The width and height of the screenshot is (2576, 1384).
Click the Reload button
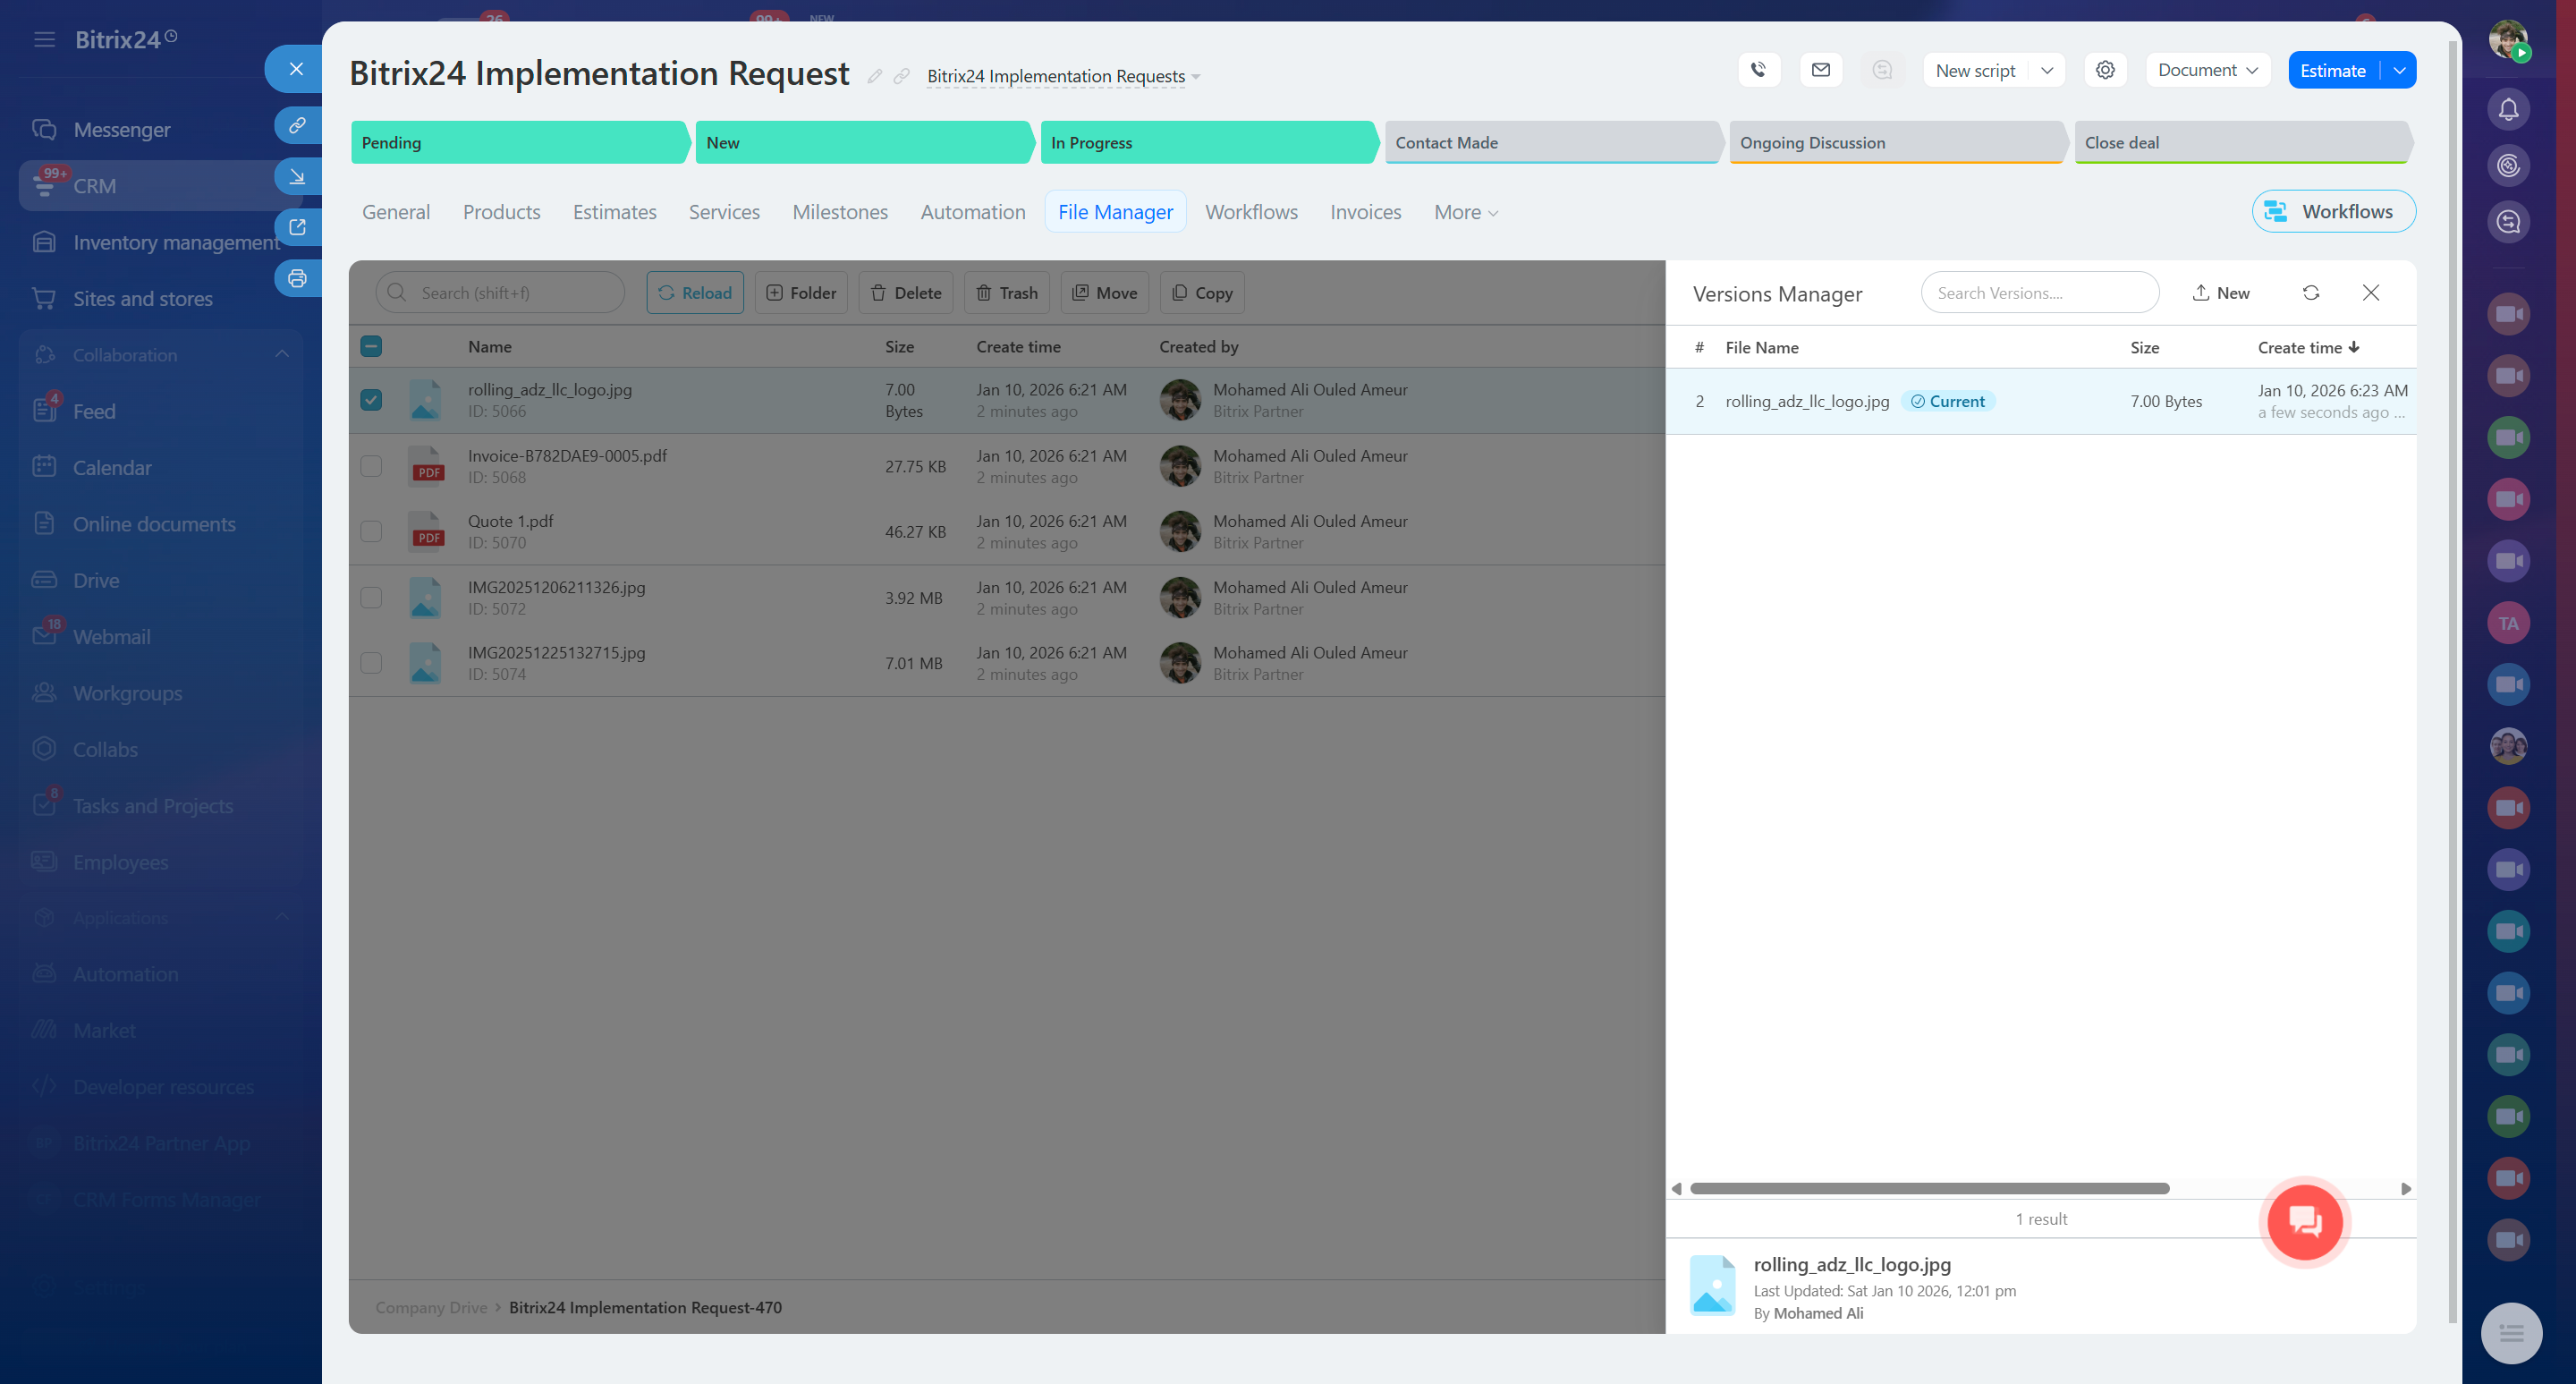pyautogui.click(x=695, y=293)
